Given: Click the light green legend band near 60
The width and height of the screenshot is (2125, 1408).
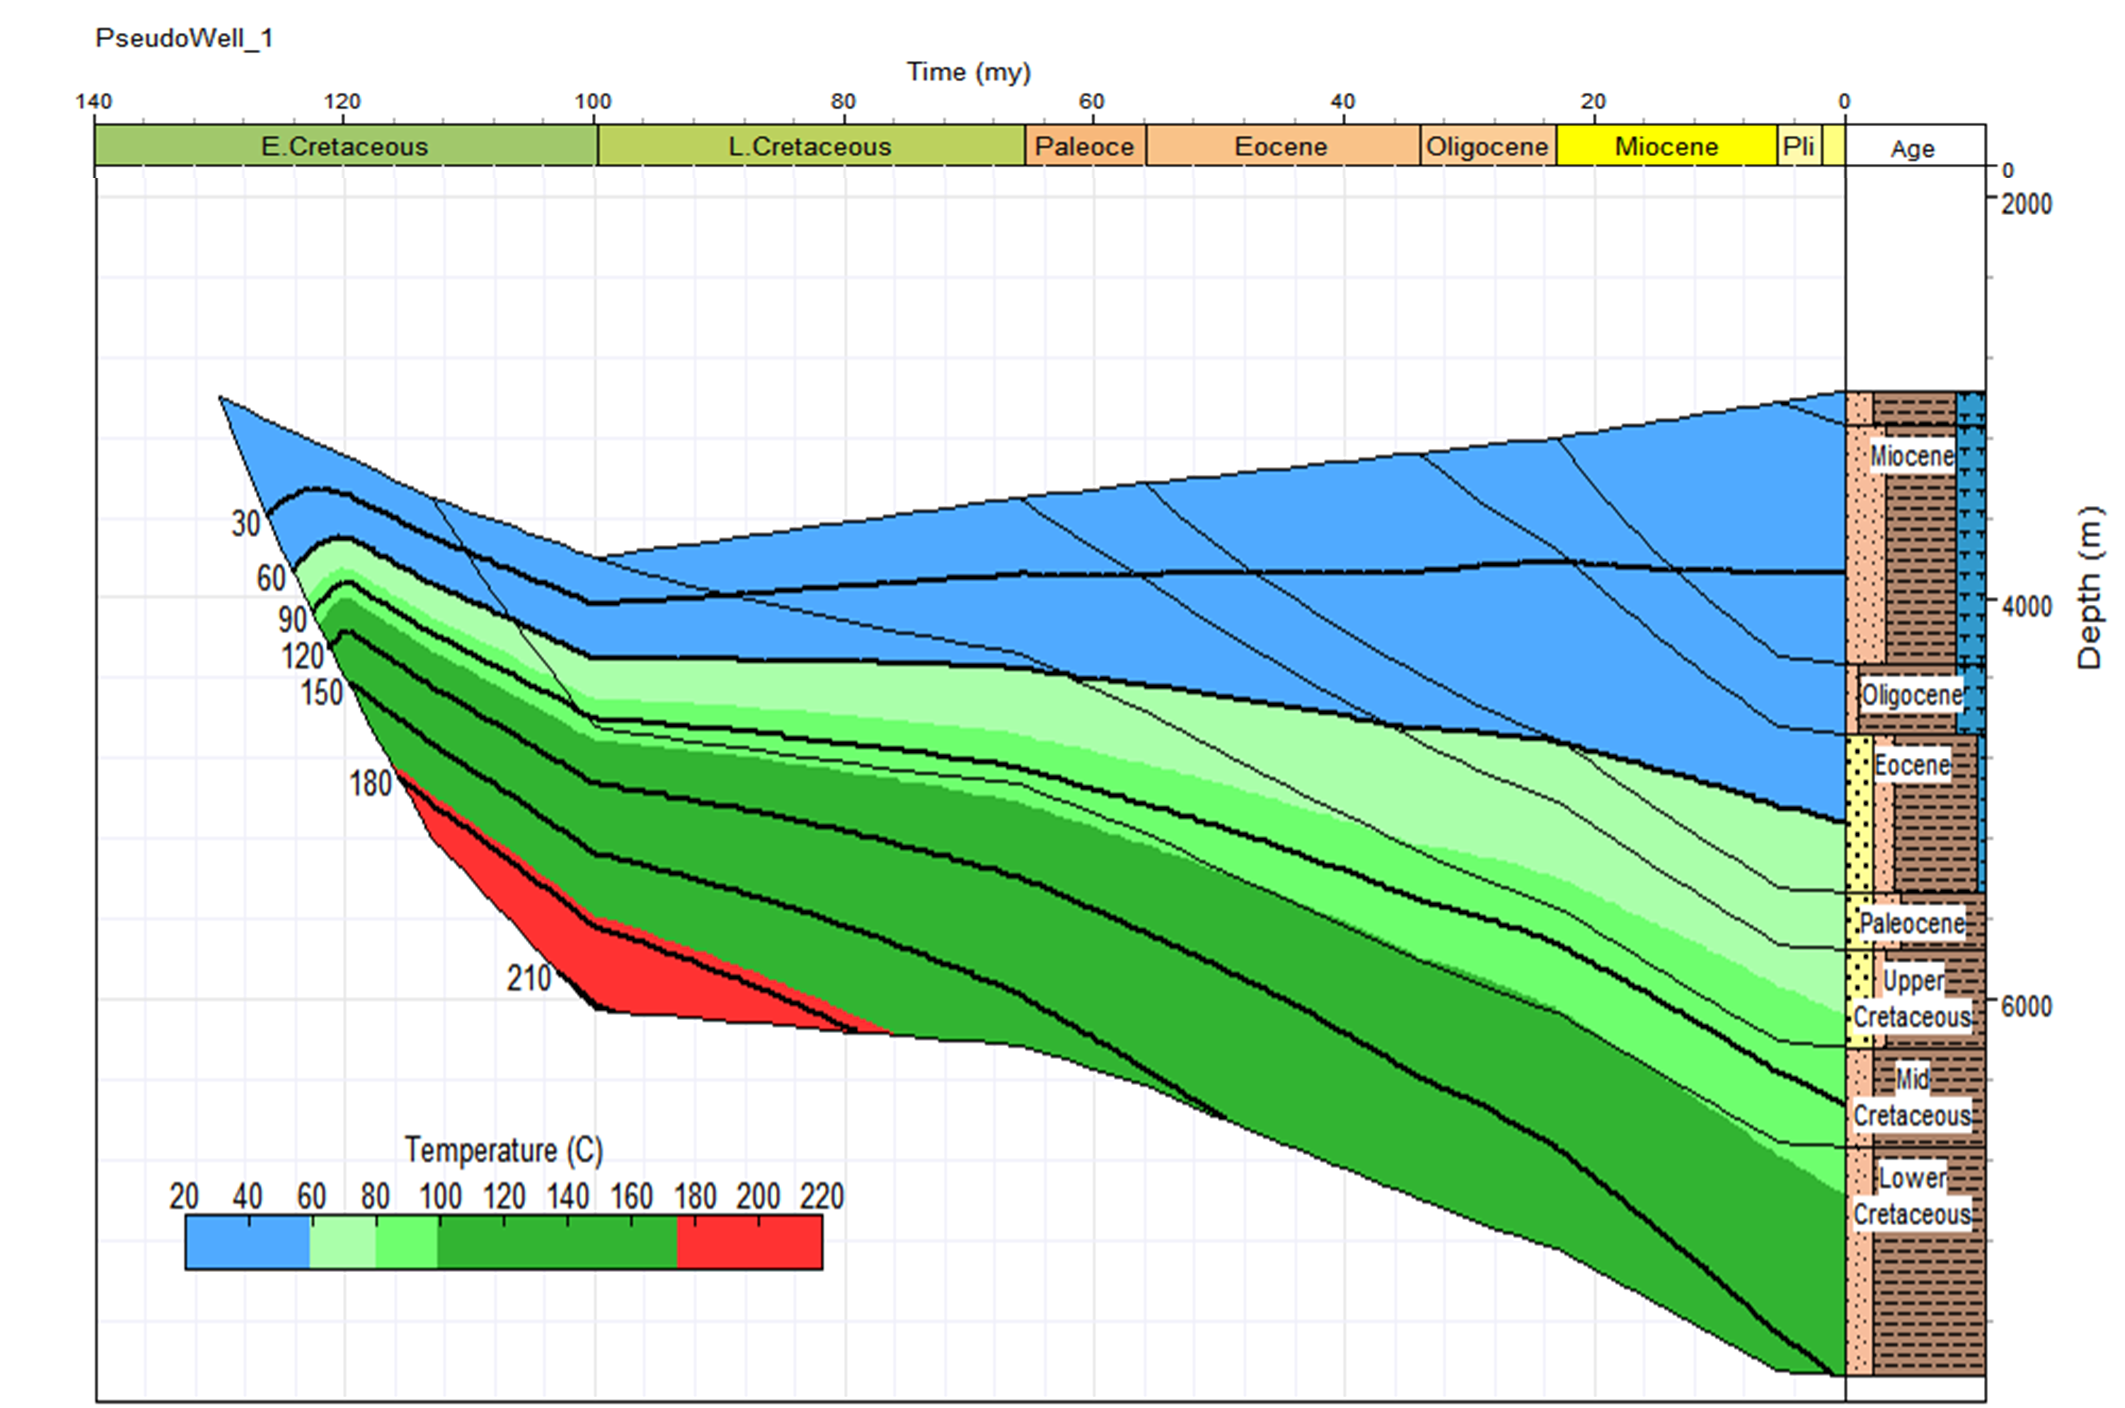Looking at the screenshot, I should (342, 1243).
